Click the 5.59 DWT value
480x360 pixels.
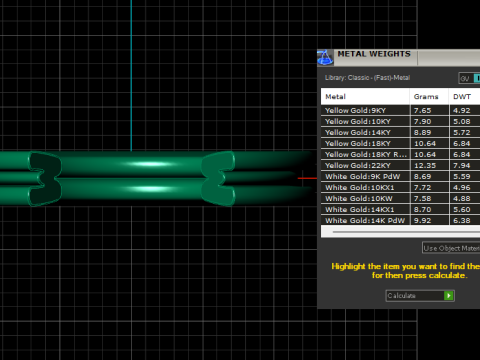tap(462, 176)
